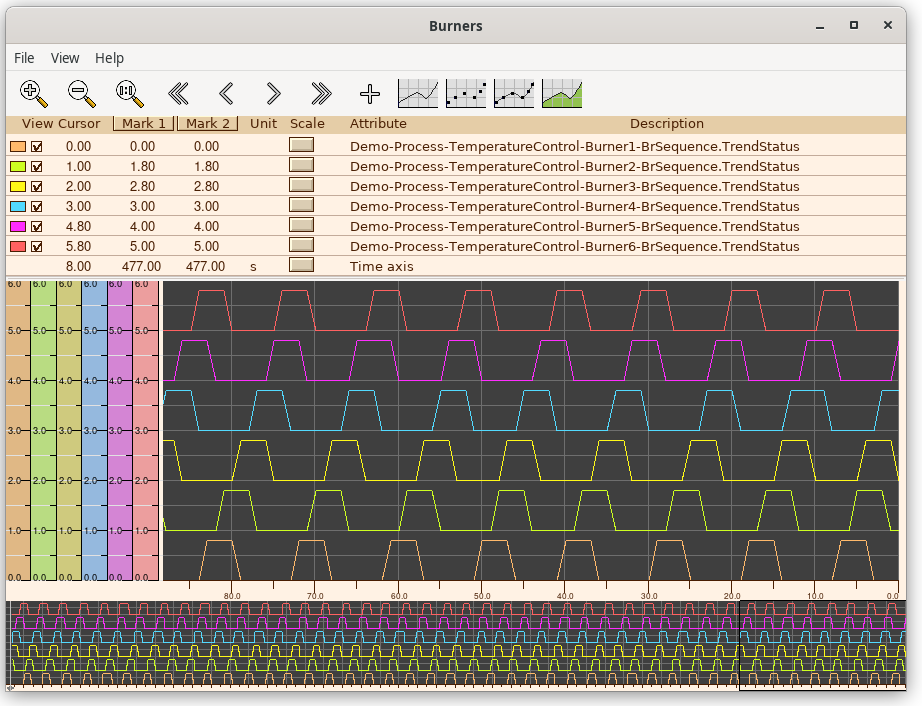Click the zoom out magnifier icon
This screenshot has height=706, width=922.
coord(82,94)
